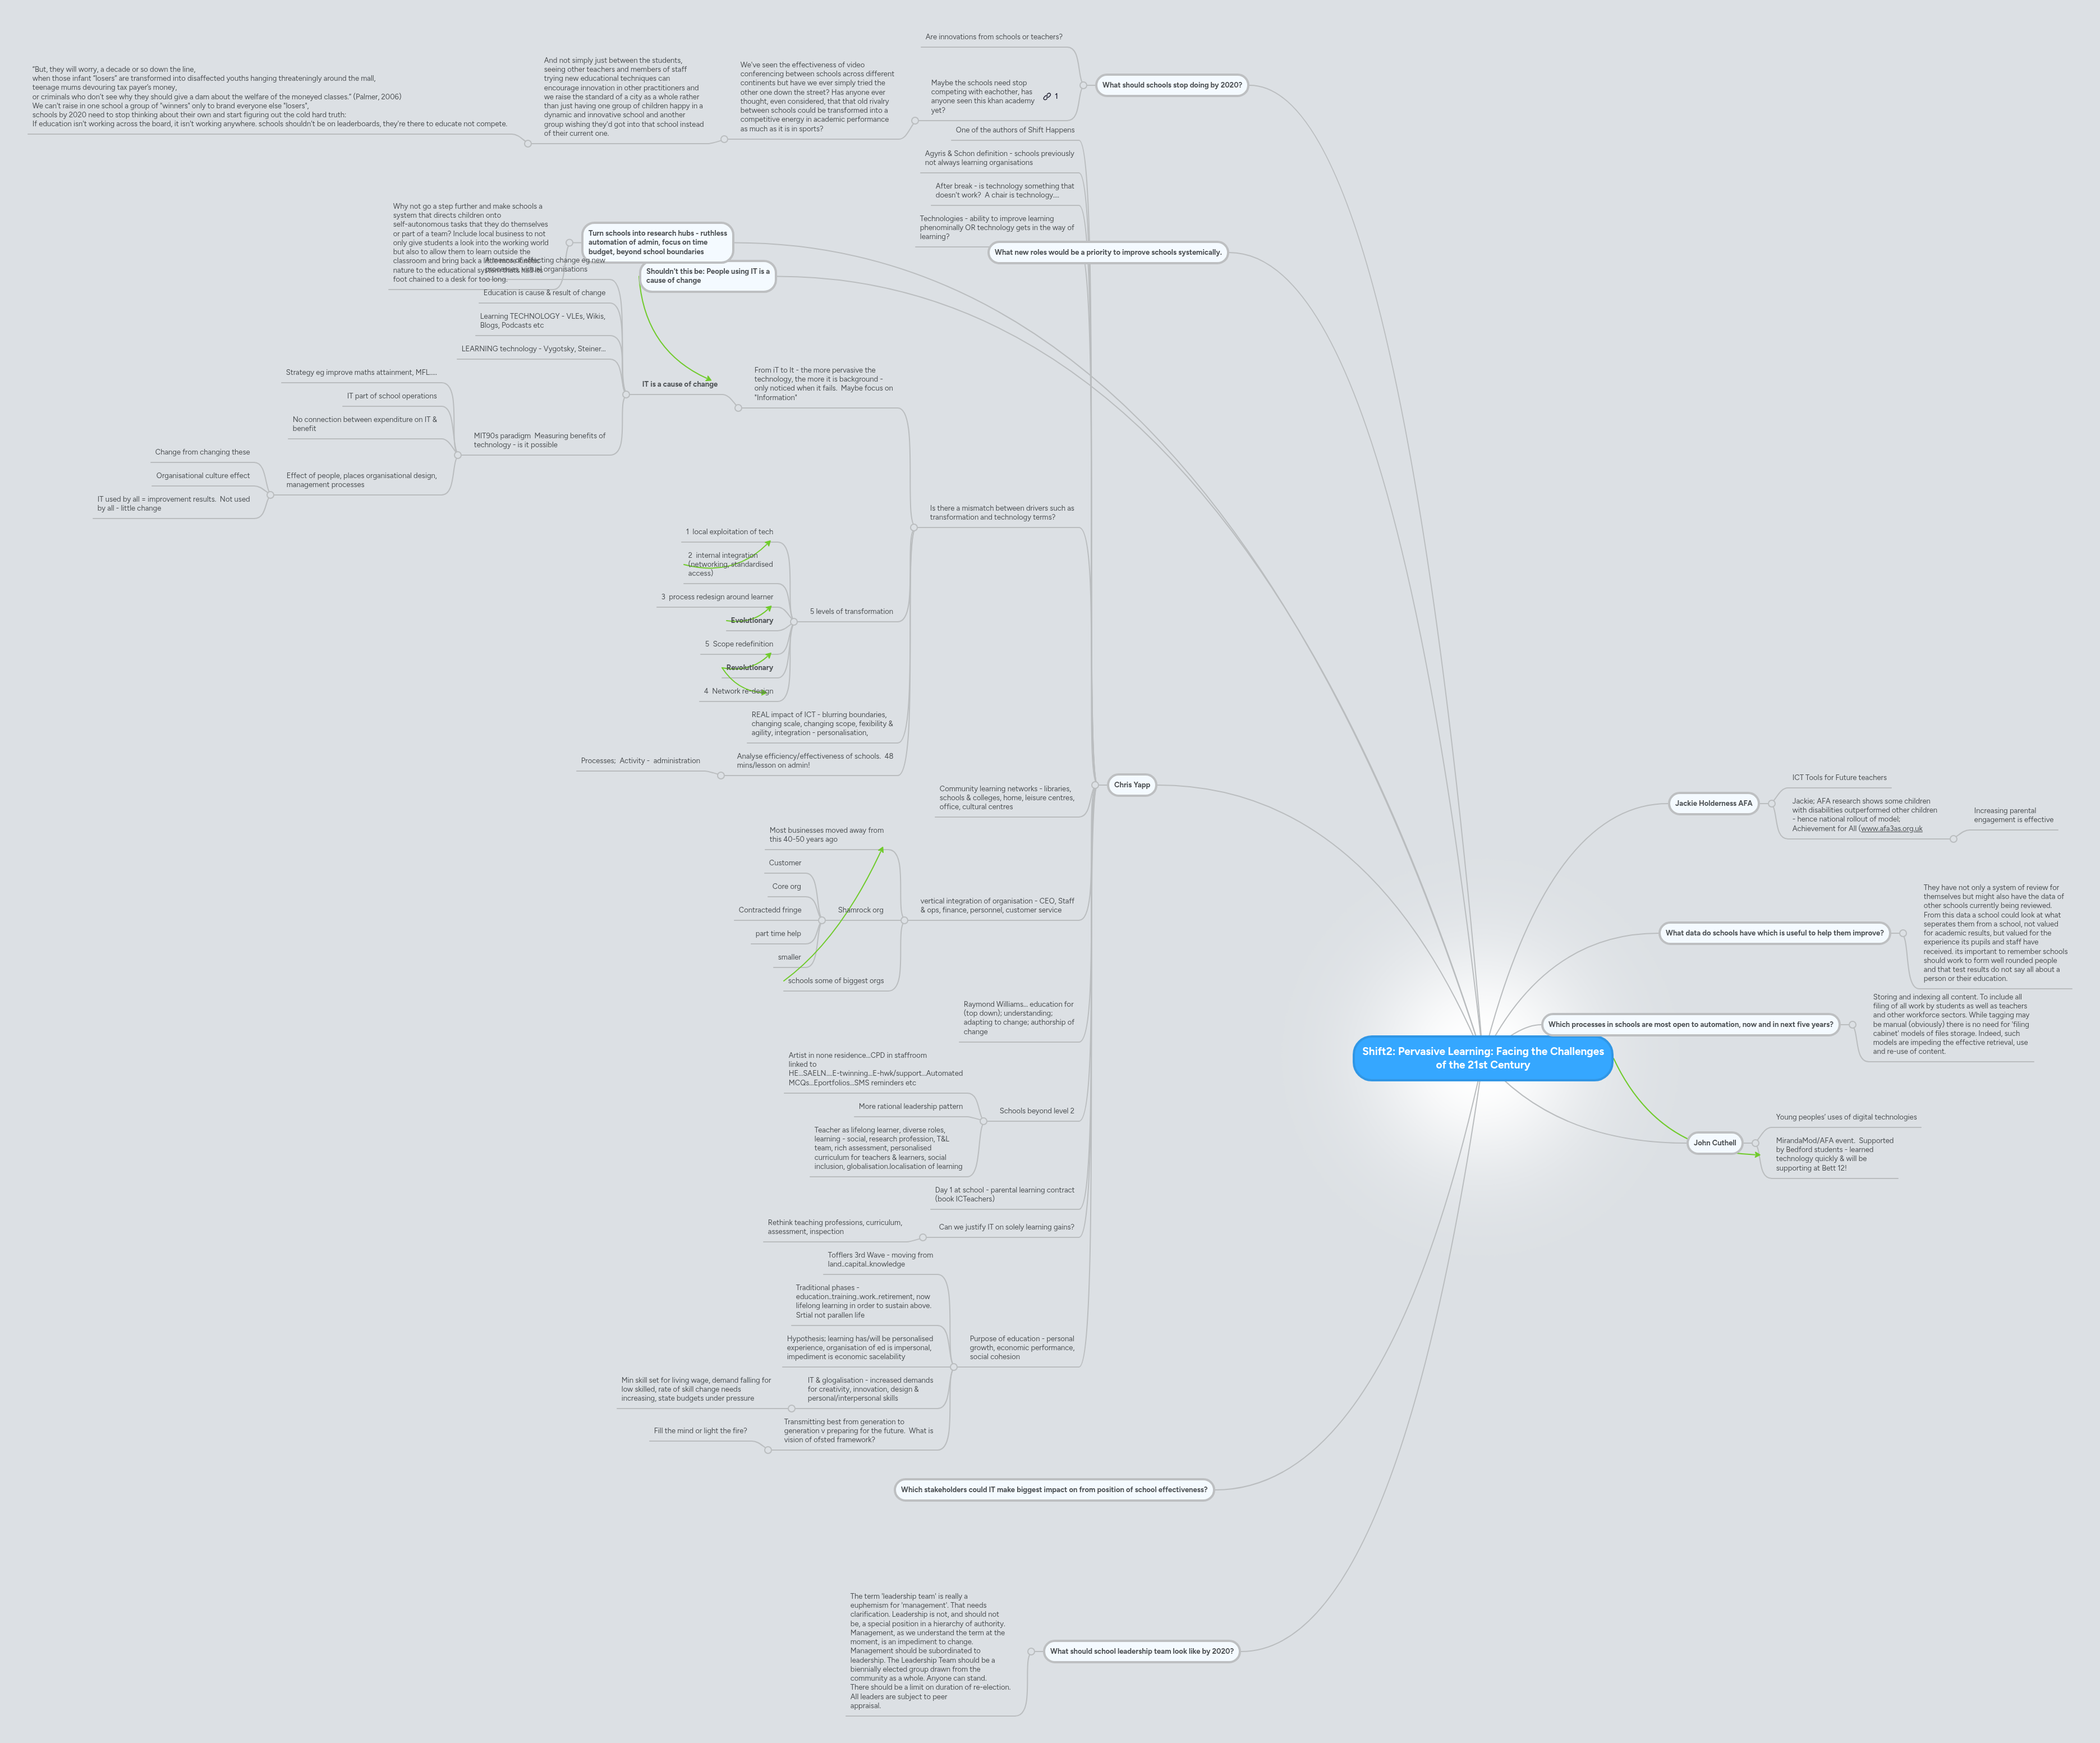The width and height of the screenshot is (2100, 1743).
Task: Collapse circle beside 'What data do schools have'
Action: [x=1903, y=933]
